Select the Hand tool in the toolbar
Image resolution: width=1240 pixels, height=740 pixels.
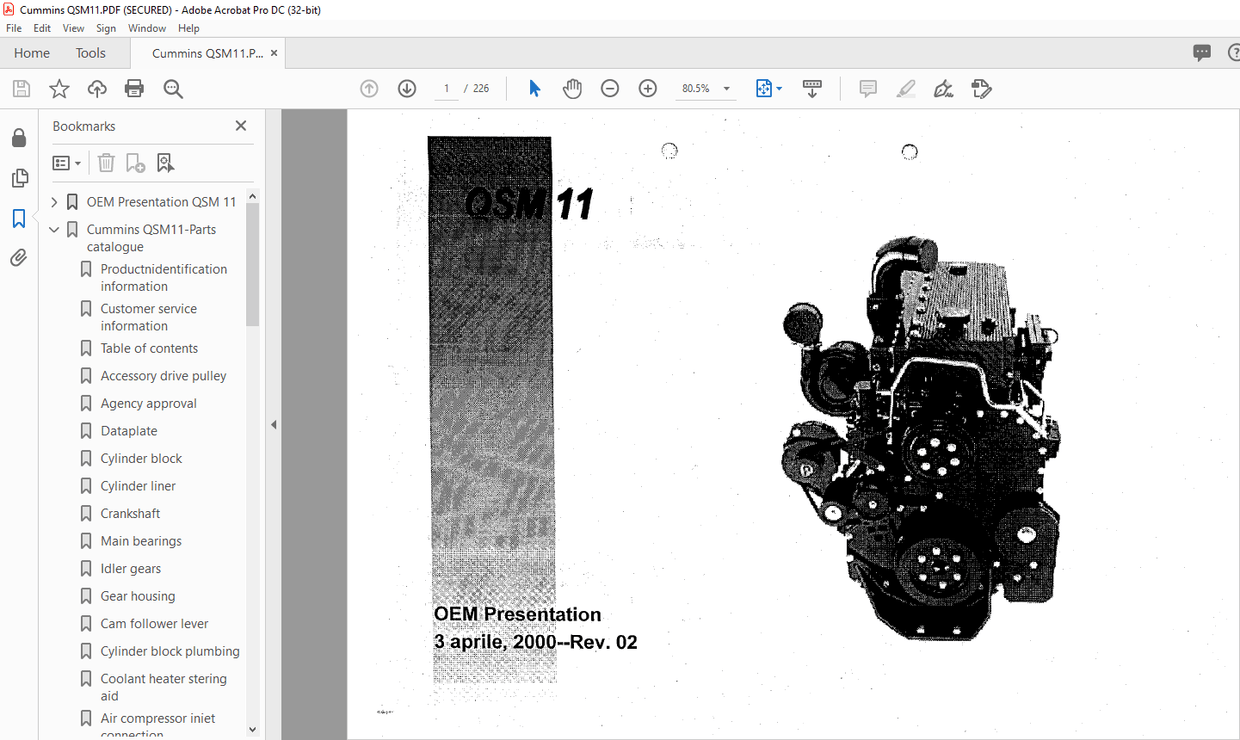coord(572,88)
